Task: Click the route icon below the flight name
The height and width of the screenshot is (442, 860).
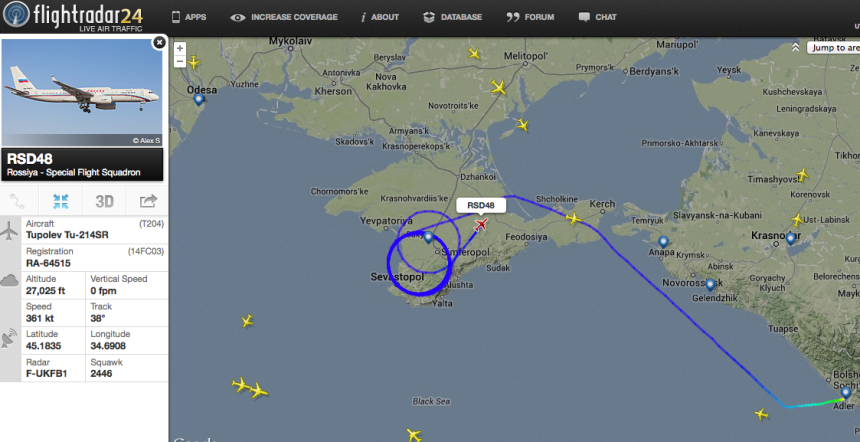Action: pos(17,202)
